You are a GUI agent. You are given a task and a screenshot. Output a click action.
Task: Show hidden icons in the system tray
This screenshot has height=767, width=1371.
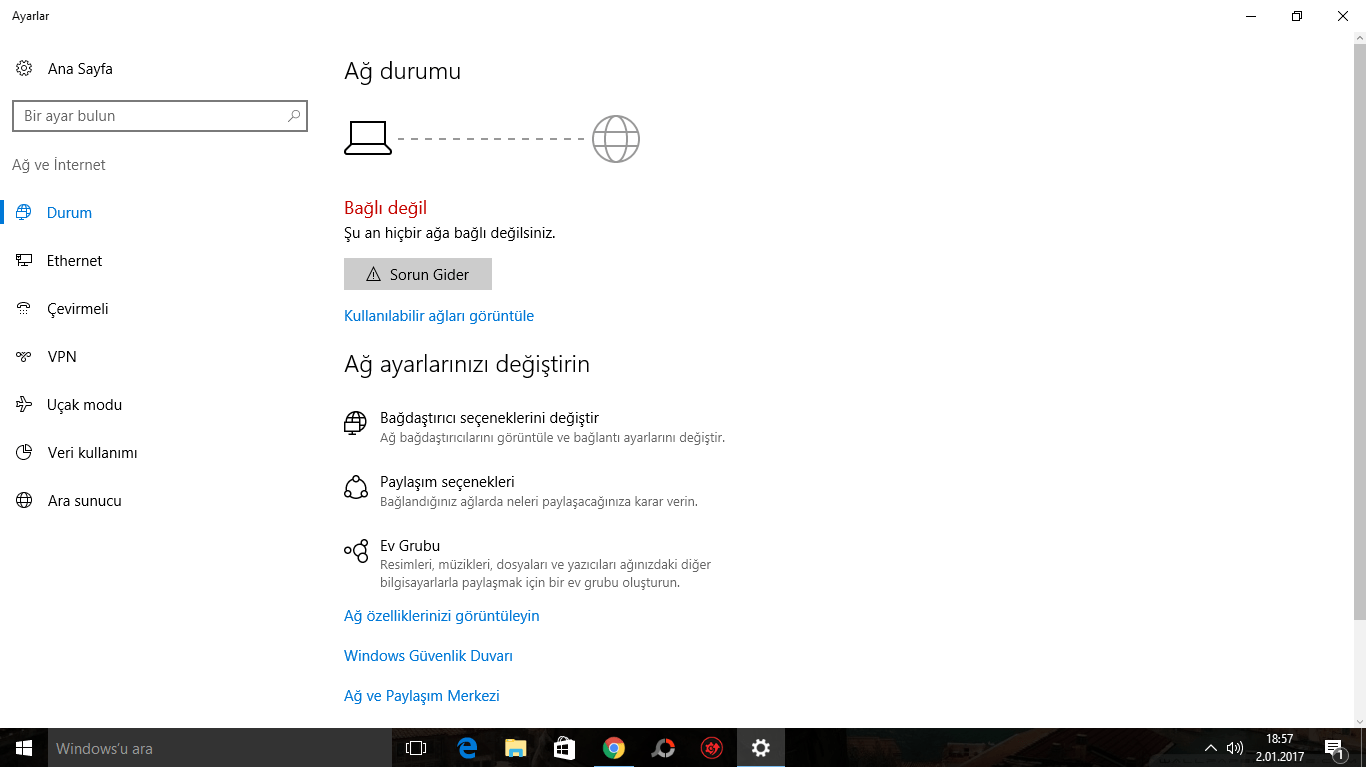point(1209,747)
